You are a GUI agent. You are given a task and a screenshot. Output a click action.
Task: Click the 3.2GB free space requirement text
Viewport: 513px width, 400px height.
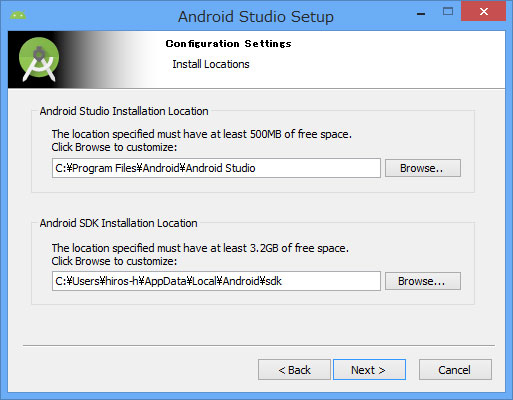click(200, 248)
